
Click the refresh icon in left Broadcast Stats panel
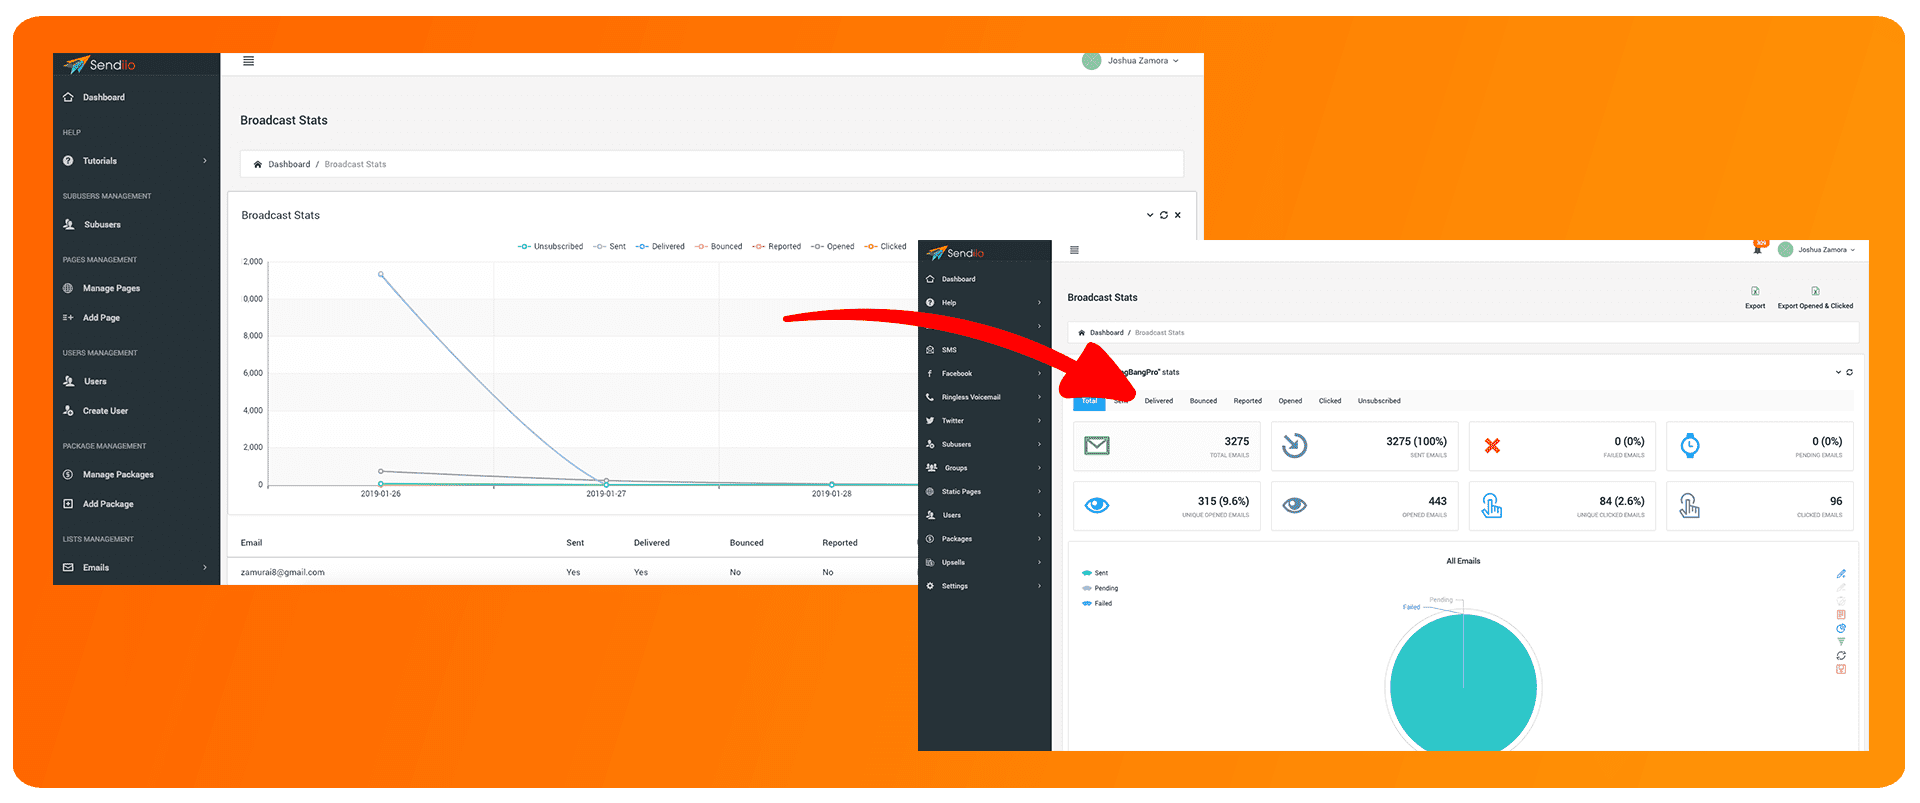1164,215
